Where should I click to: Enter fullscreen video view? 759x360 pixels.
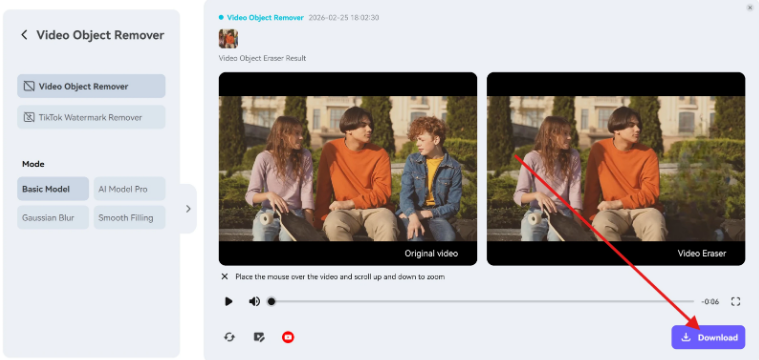pos(735,301)
